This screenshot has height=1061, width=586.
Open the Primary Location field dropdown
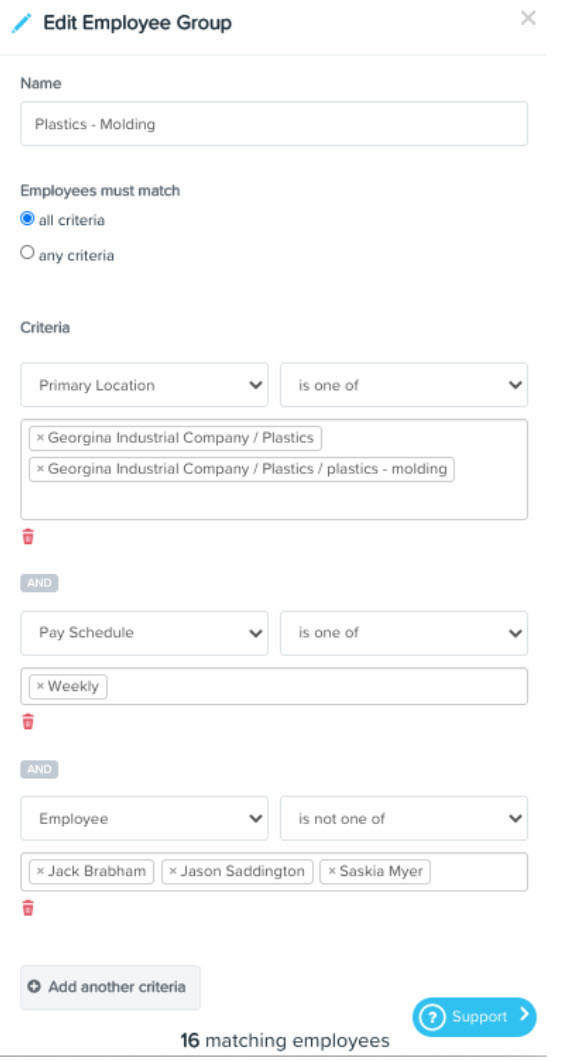[x=144, y=385]
